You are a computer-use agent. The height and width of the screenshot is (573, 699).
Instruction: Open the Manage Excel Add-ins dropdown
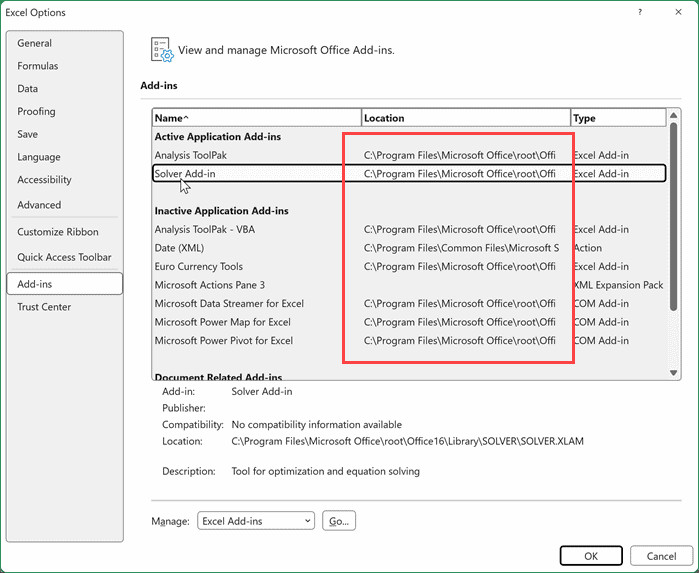(256, 521)
